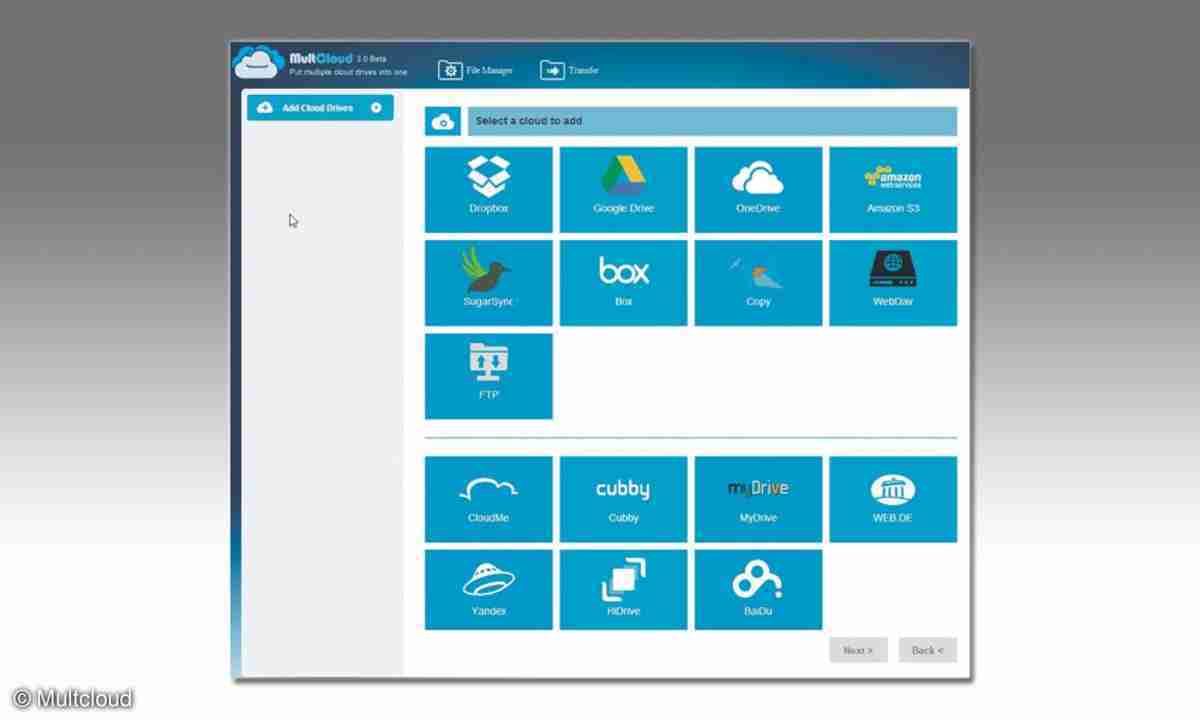Select the Yandex cloud tile
This screenshot has height=720, width=1200.
pos(488,590)
